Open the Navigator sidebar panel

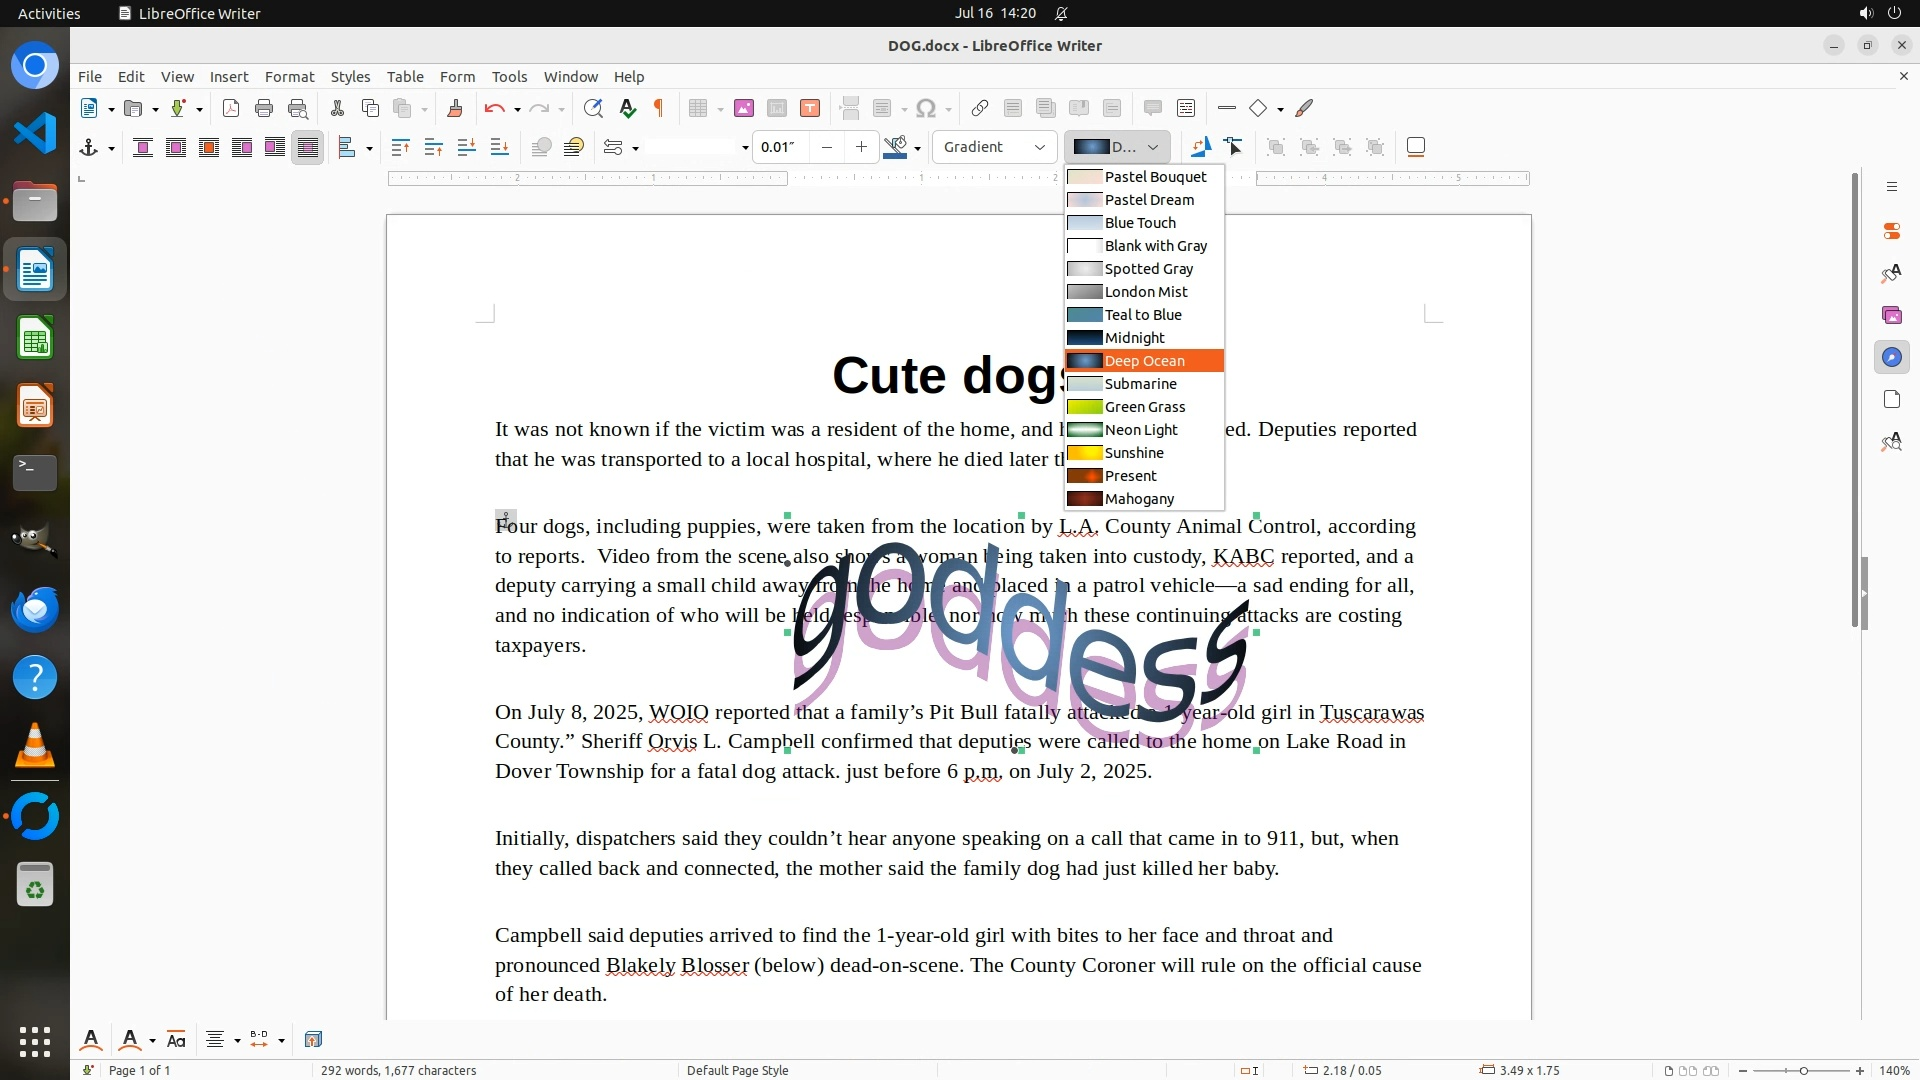tap(1891, 357)
